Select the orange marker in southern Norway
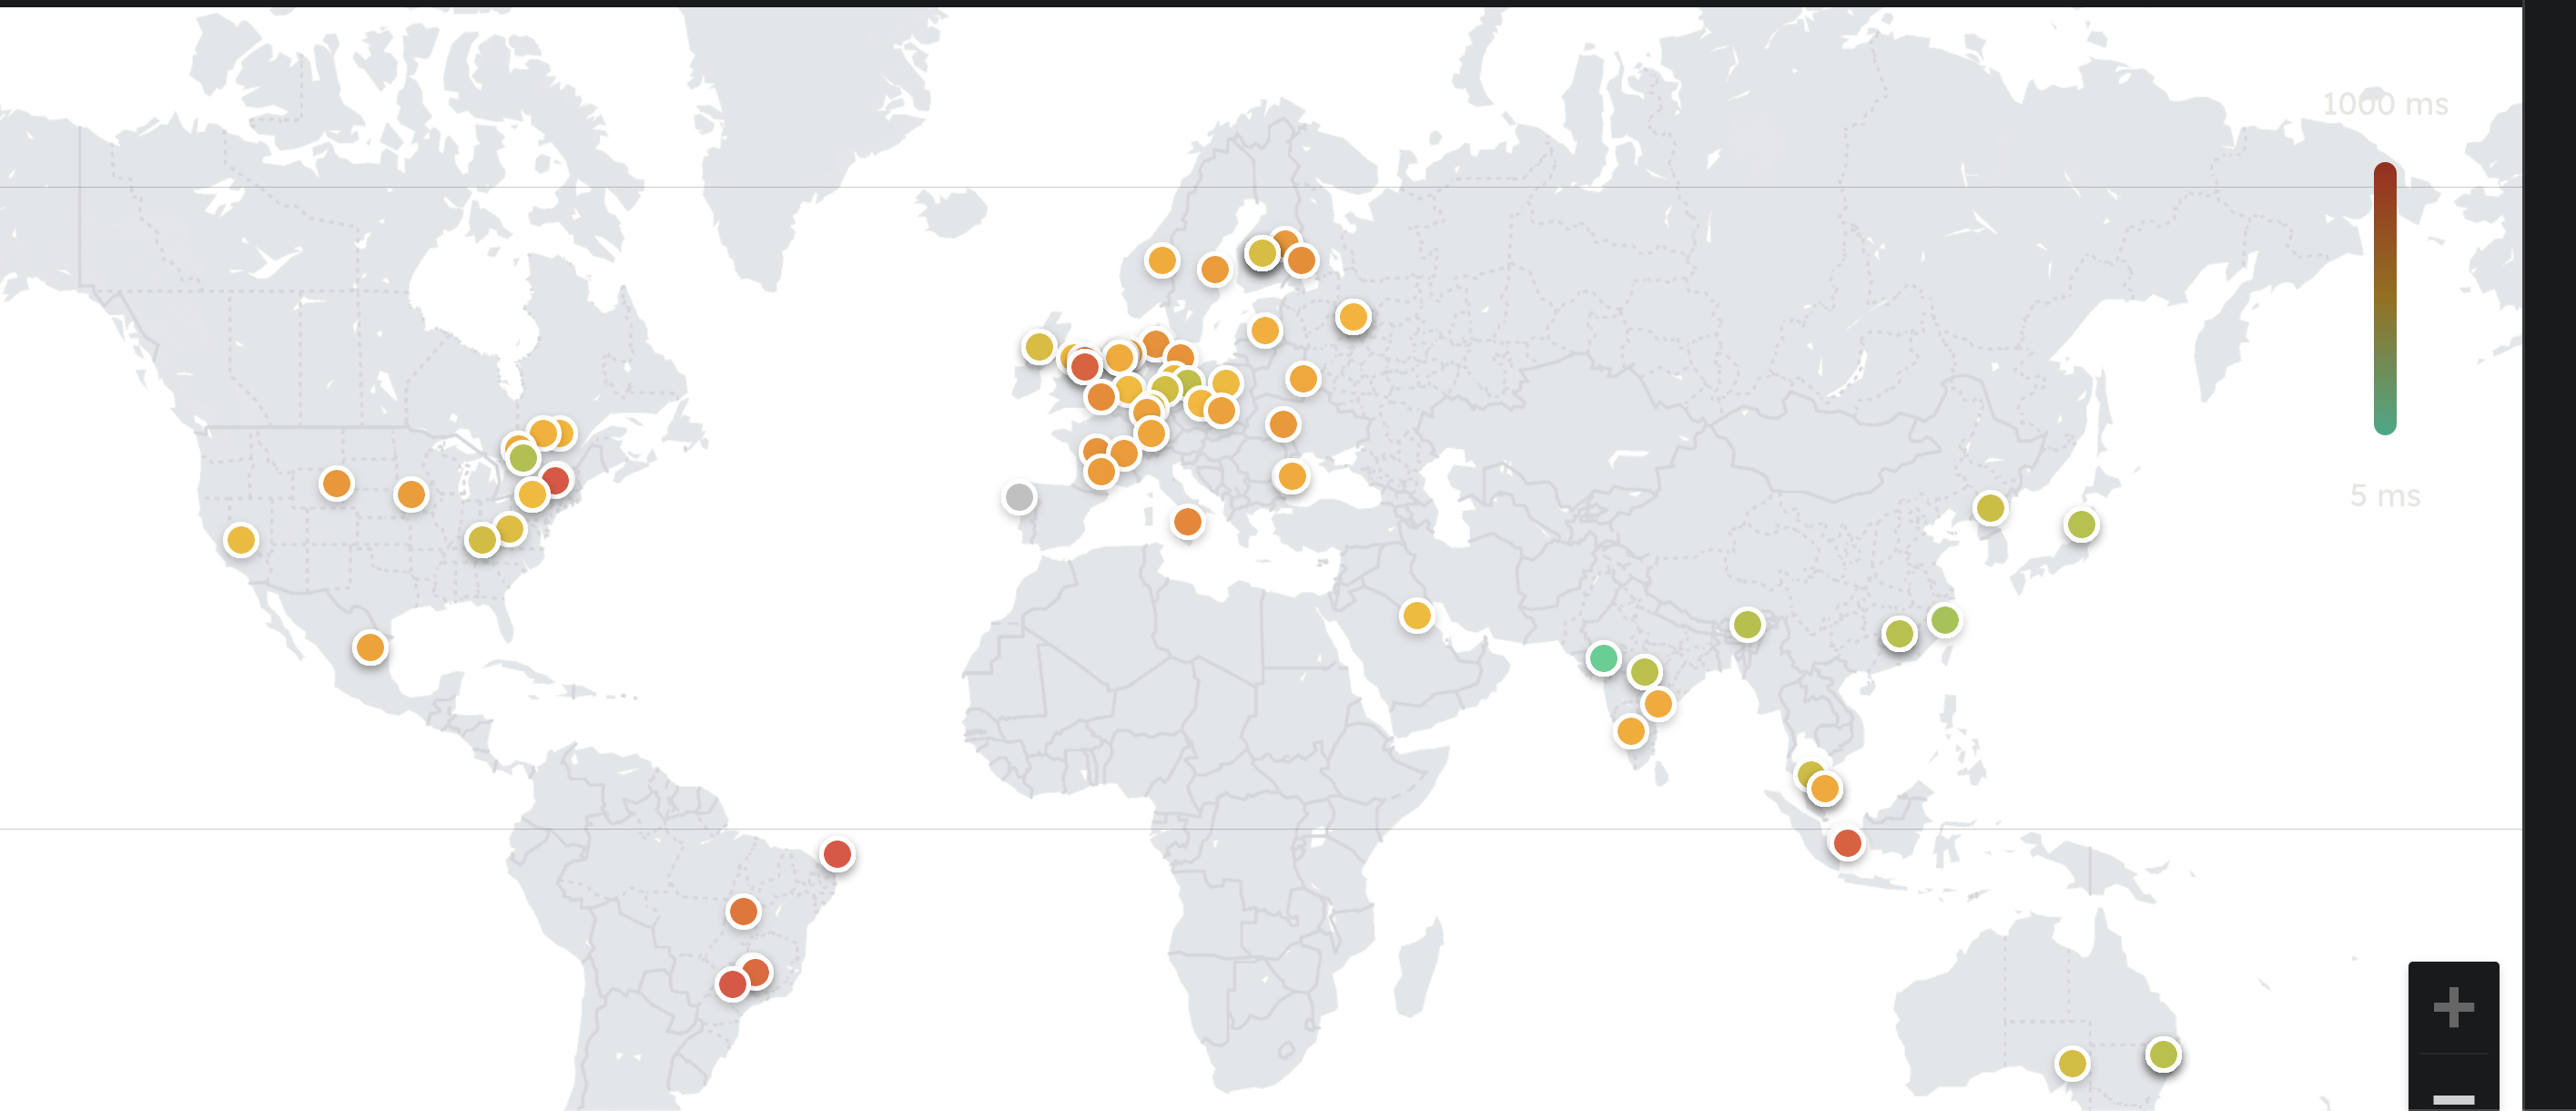2576x1111 pixels. 1162,261
